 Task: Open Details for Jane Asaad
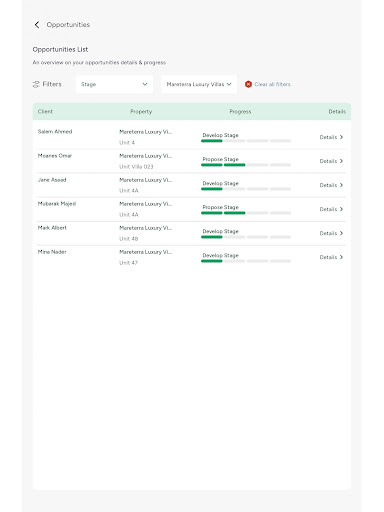pos(331,185)
